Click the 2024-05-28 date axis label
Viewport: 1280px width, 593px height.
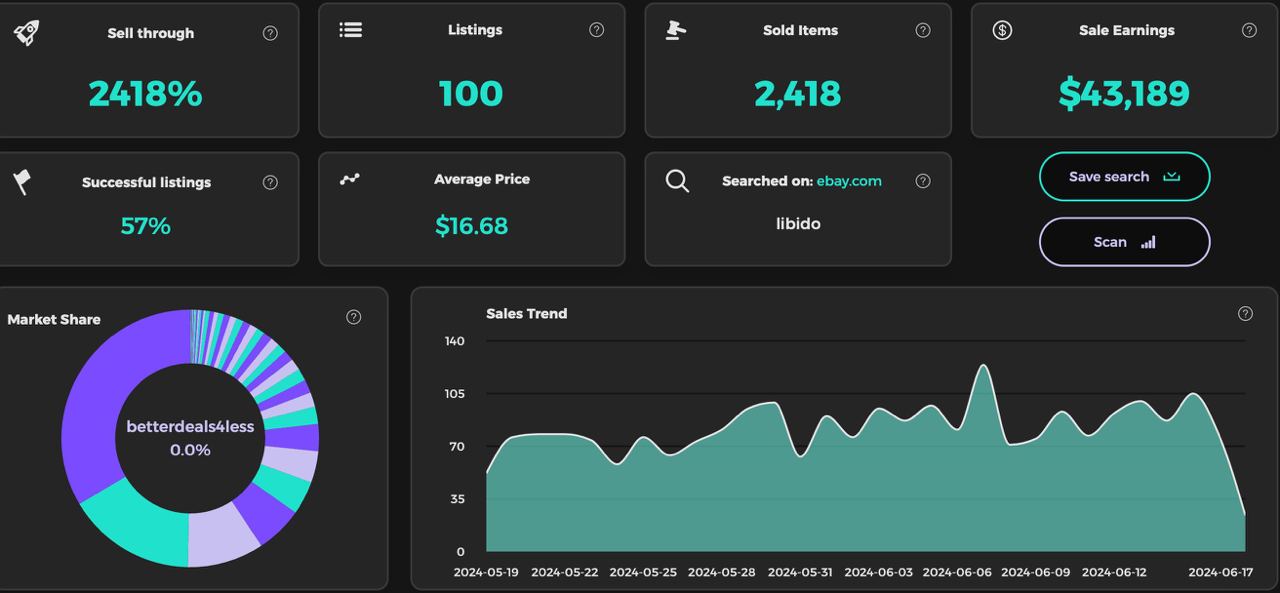721,572
